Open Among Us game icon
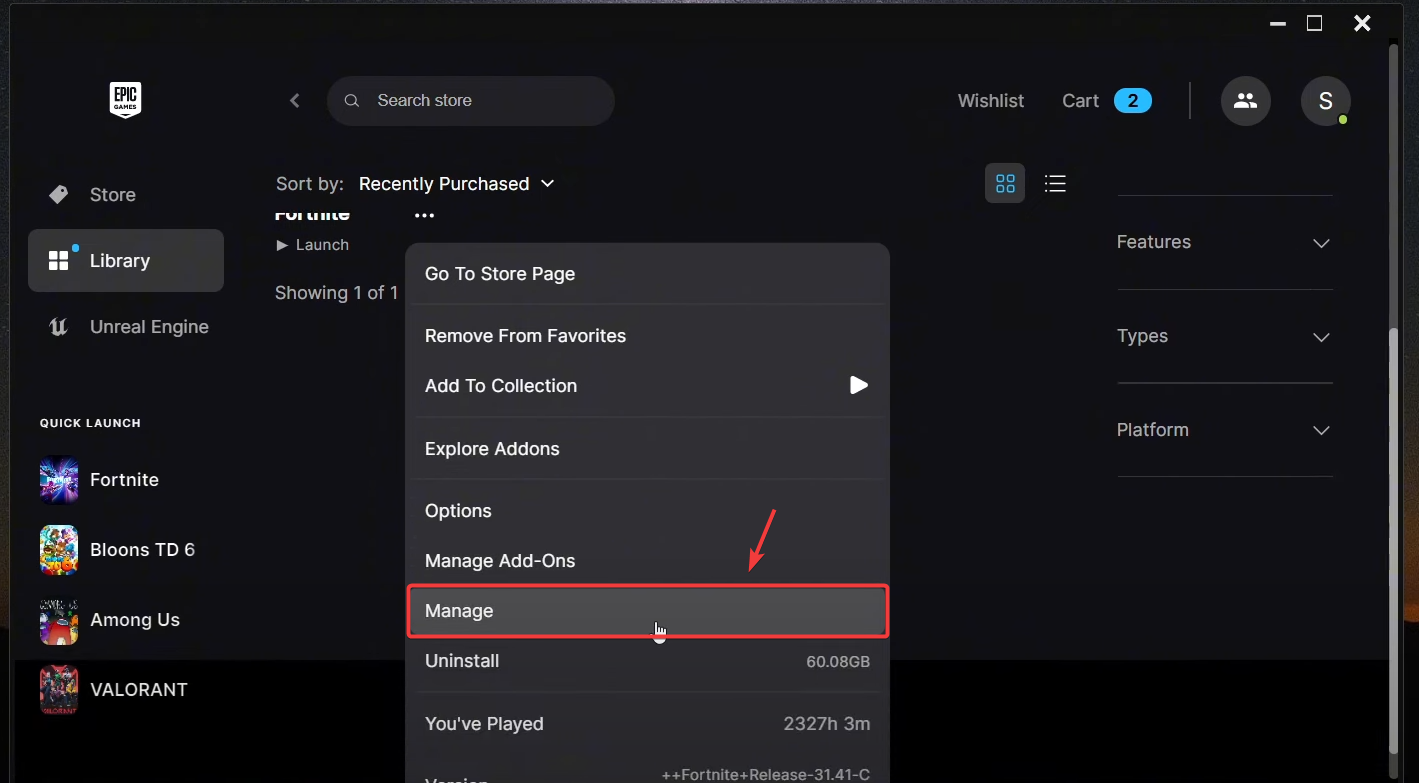This screenshot has width=1419, height=783. (59, 620)
